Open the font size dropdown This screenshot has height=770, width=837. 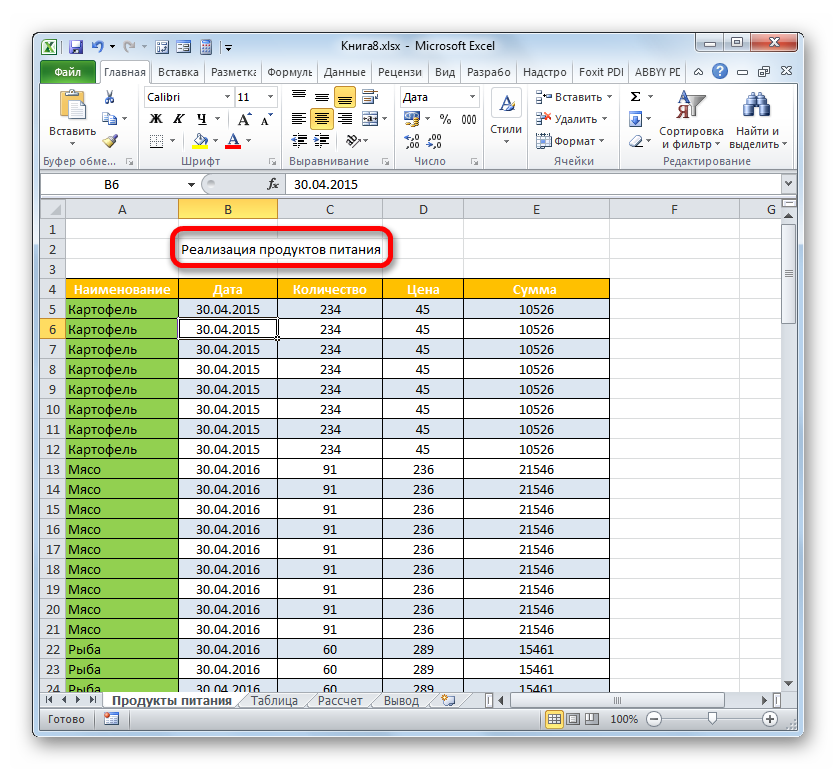click(x=271, y=97)
